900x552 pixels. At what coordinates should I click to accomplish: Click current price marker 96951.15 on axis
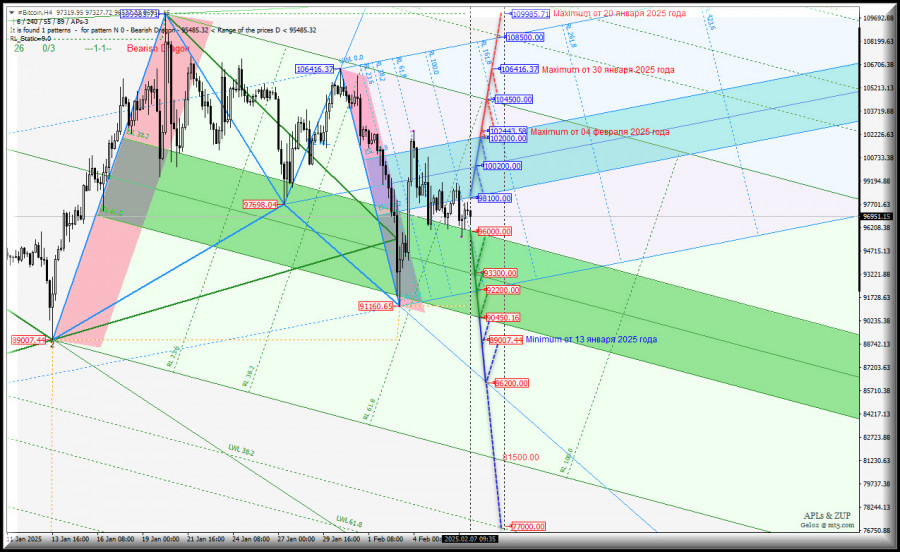(x=876, y=216)
